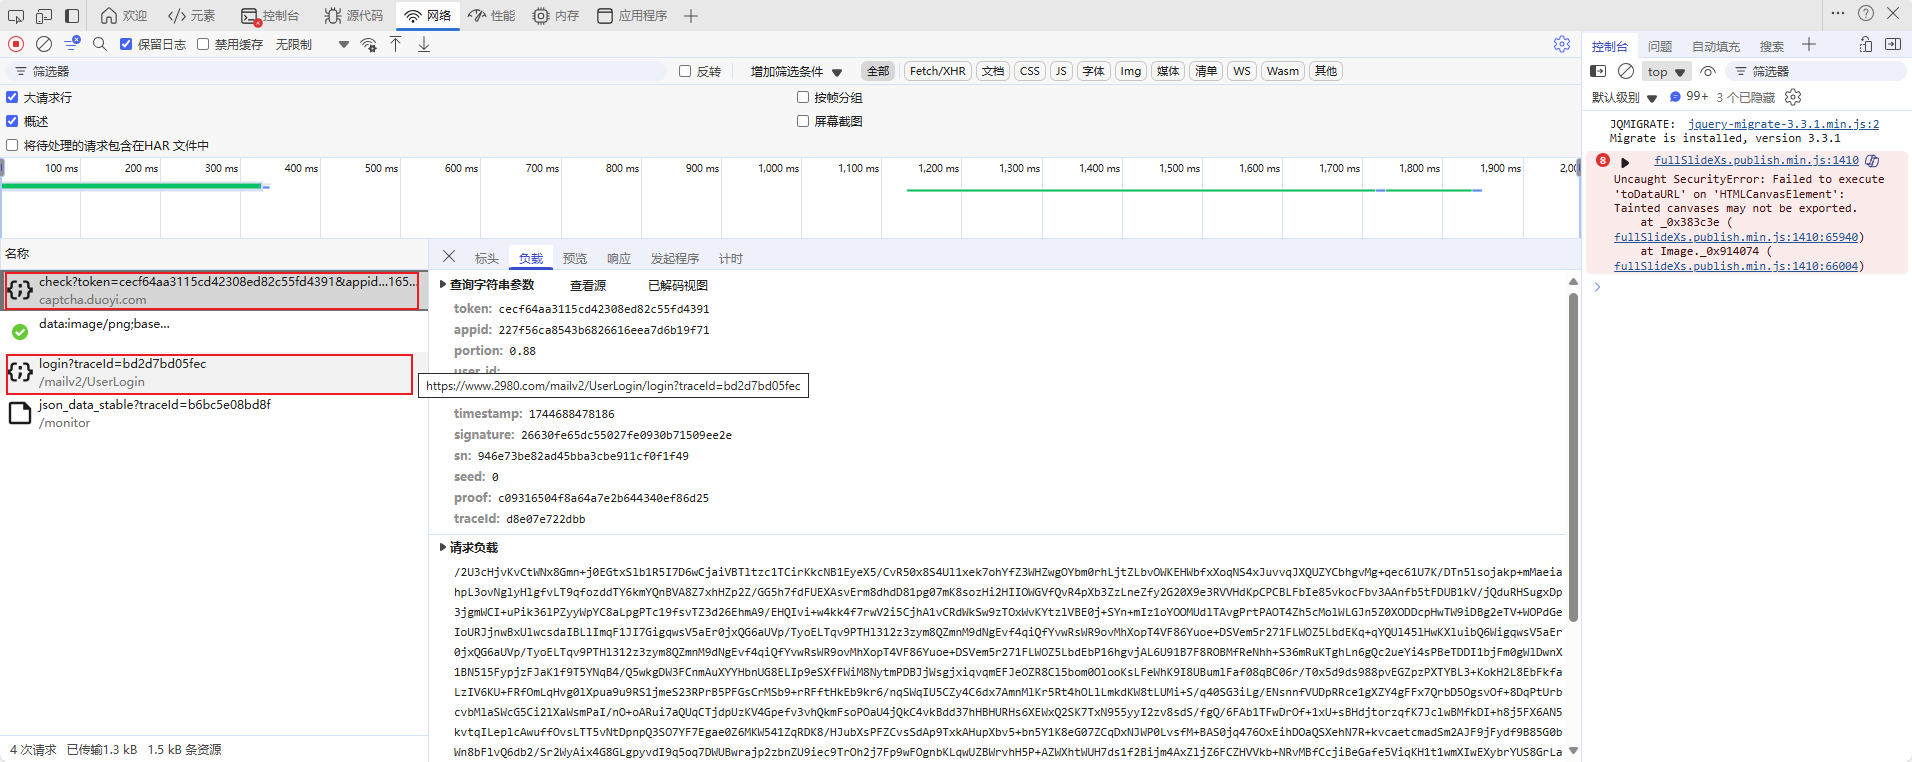Switch to 性能 tab
Viewport: 1912px width, 762px height.
pos(491,16)
